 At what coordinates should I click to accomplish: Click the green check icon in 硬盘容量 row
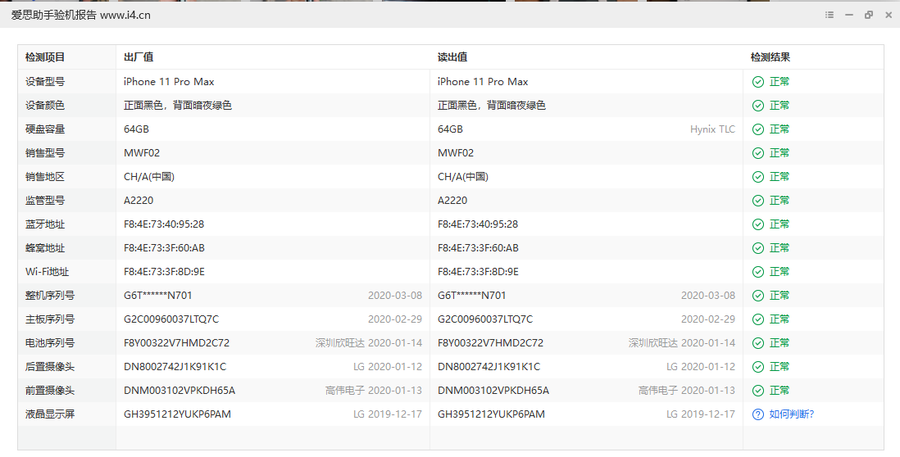point(758,129)
